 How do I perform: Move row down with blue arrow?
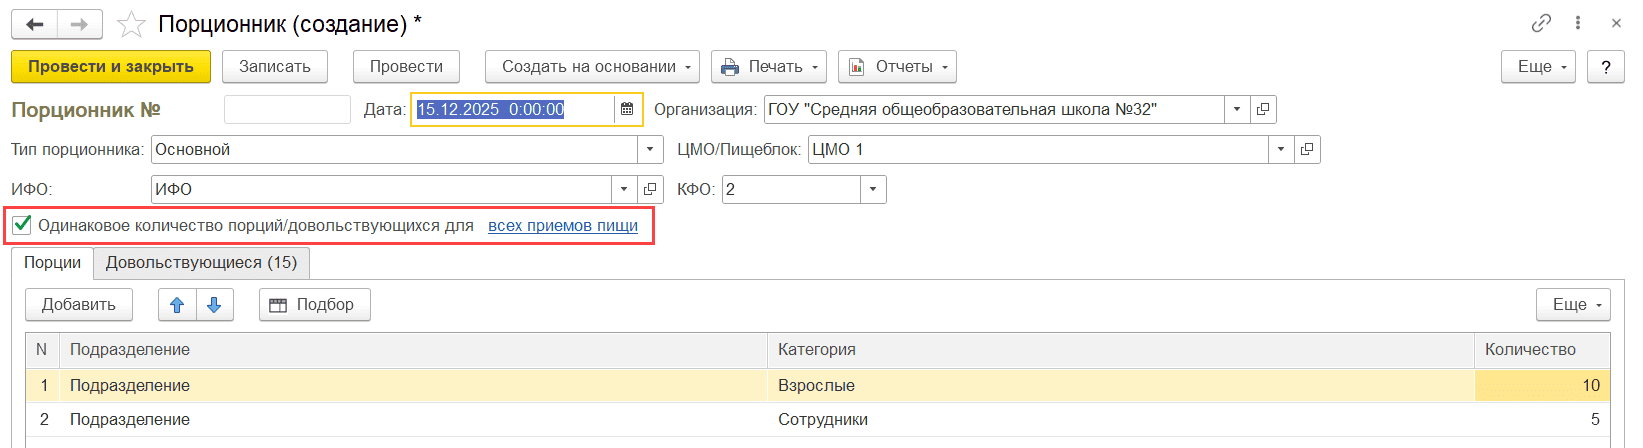tap(214, 305)
